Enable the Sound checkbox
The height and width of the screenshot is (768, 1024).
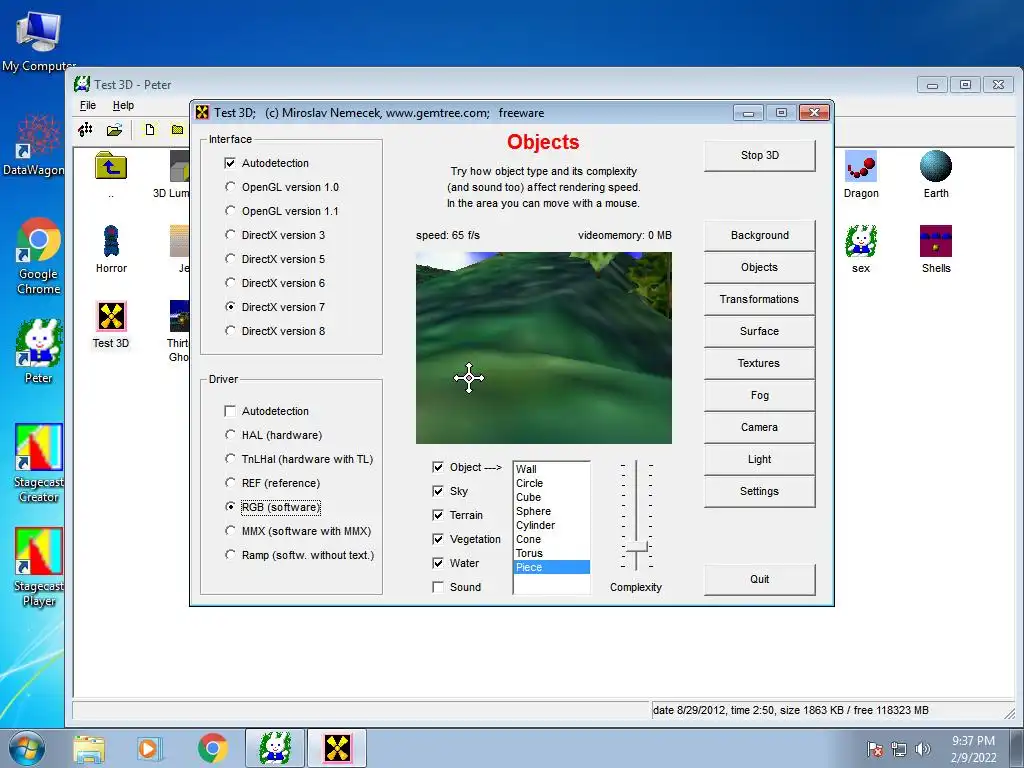coord(438,587)
